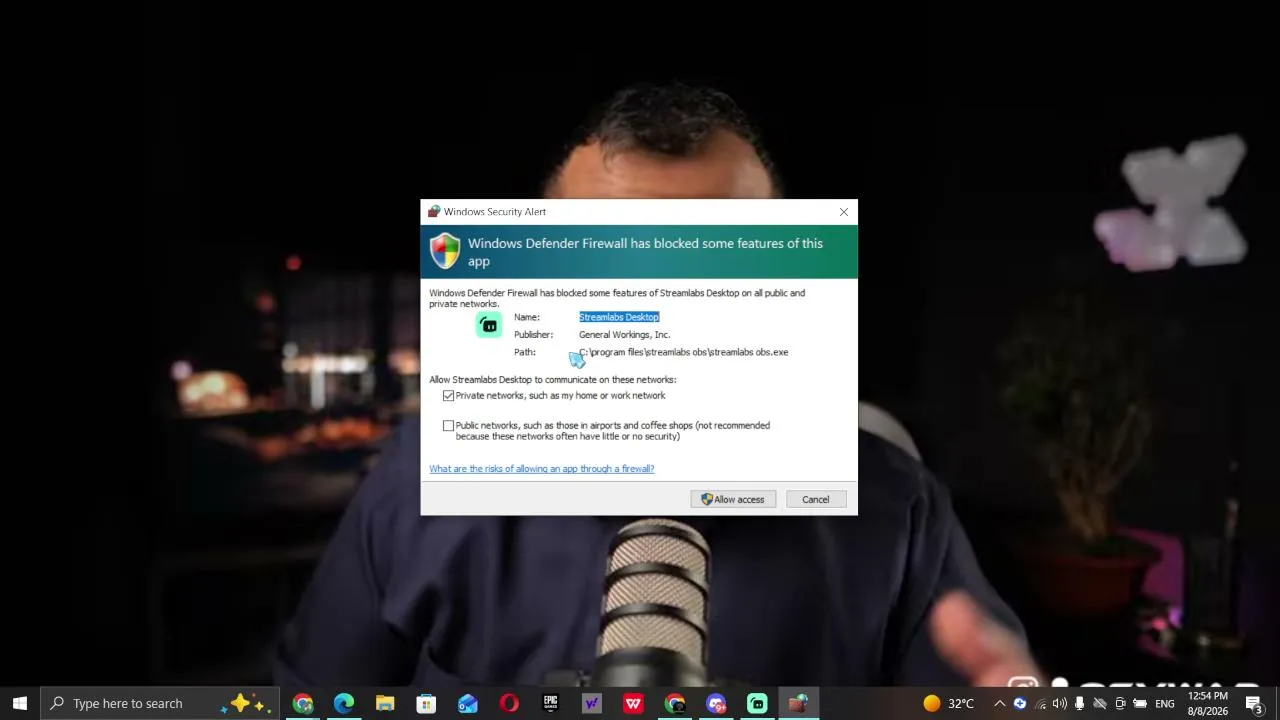The height and width of the screenshot is (720, 1280).
Task: Click the taskbar search box
Action: [160, 703]
